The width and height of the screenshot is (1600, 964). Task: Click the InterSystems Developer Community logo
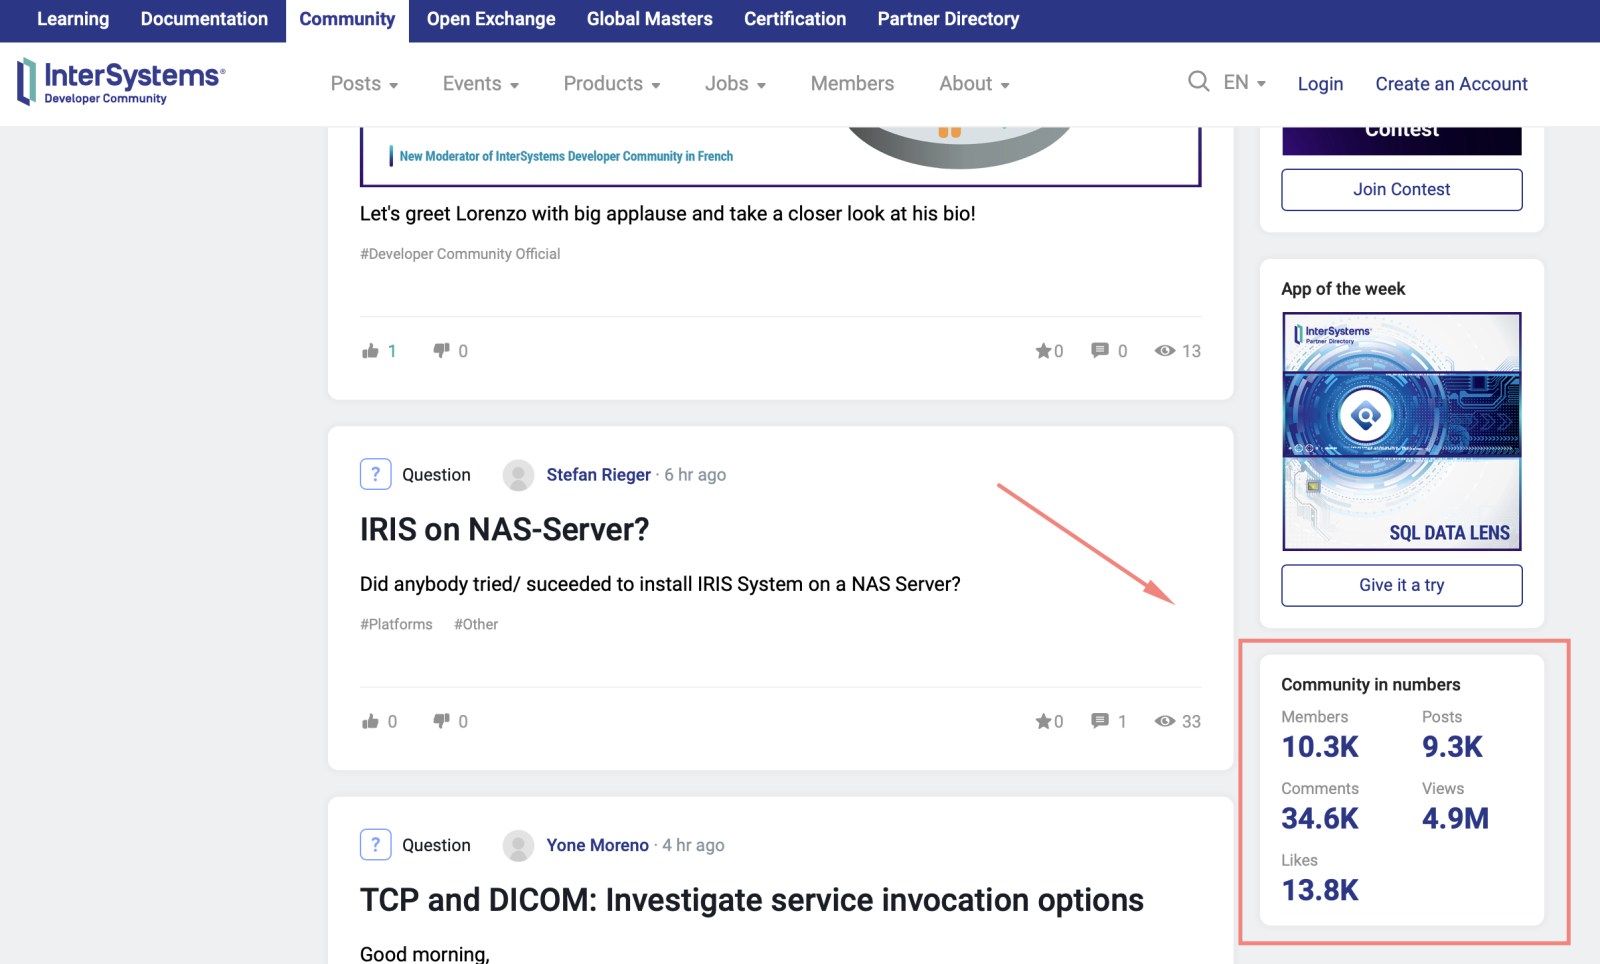click(x=121, y=82)
